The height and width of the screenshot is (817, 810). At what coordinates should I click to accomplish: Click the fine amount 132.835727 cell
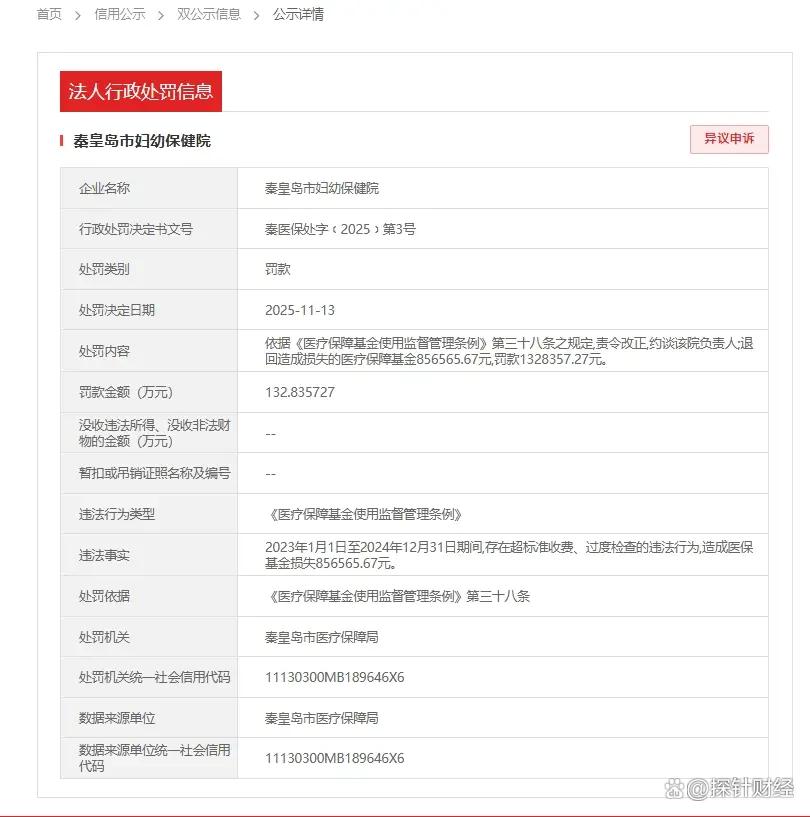point(300,392)
